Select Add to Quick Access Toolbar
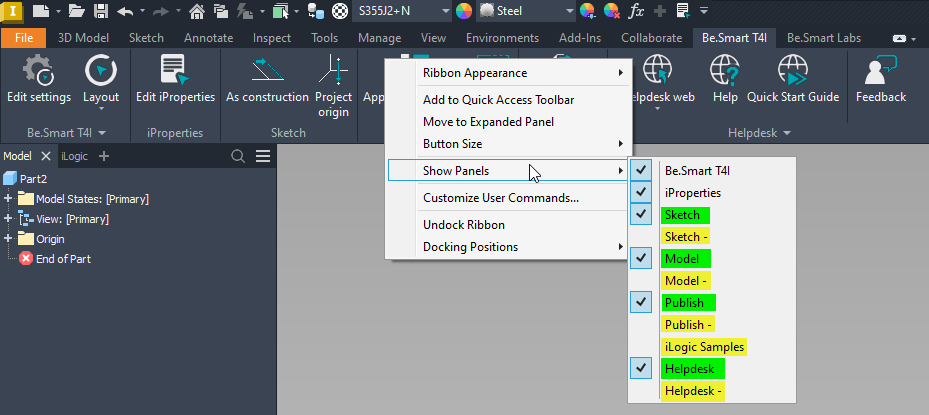929x415 pixels. click(x=498, y=100)
